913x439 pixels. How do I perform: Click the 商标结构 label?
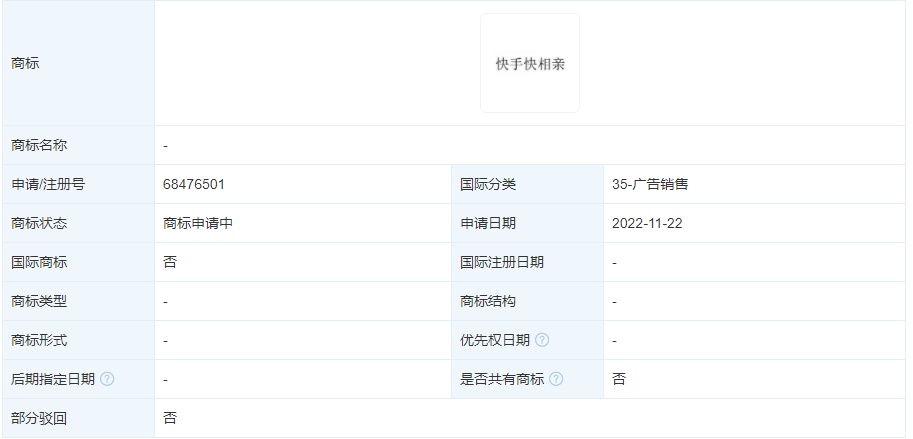(x=488, y=302)
